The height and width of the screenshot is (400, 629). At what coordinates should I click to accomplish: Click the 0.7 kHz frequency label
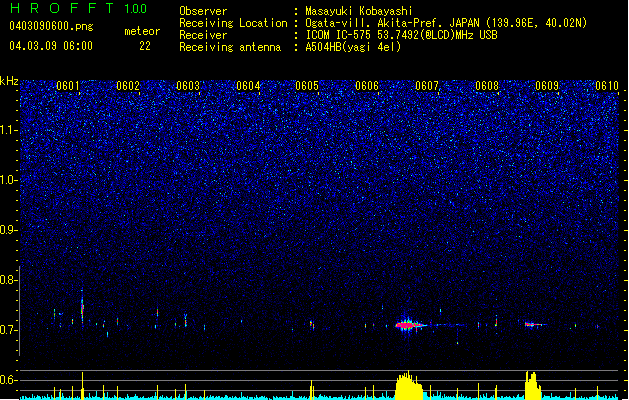[9, 330]
